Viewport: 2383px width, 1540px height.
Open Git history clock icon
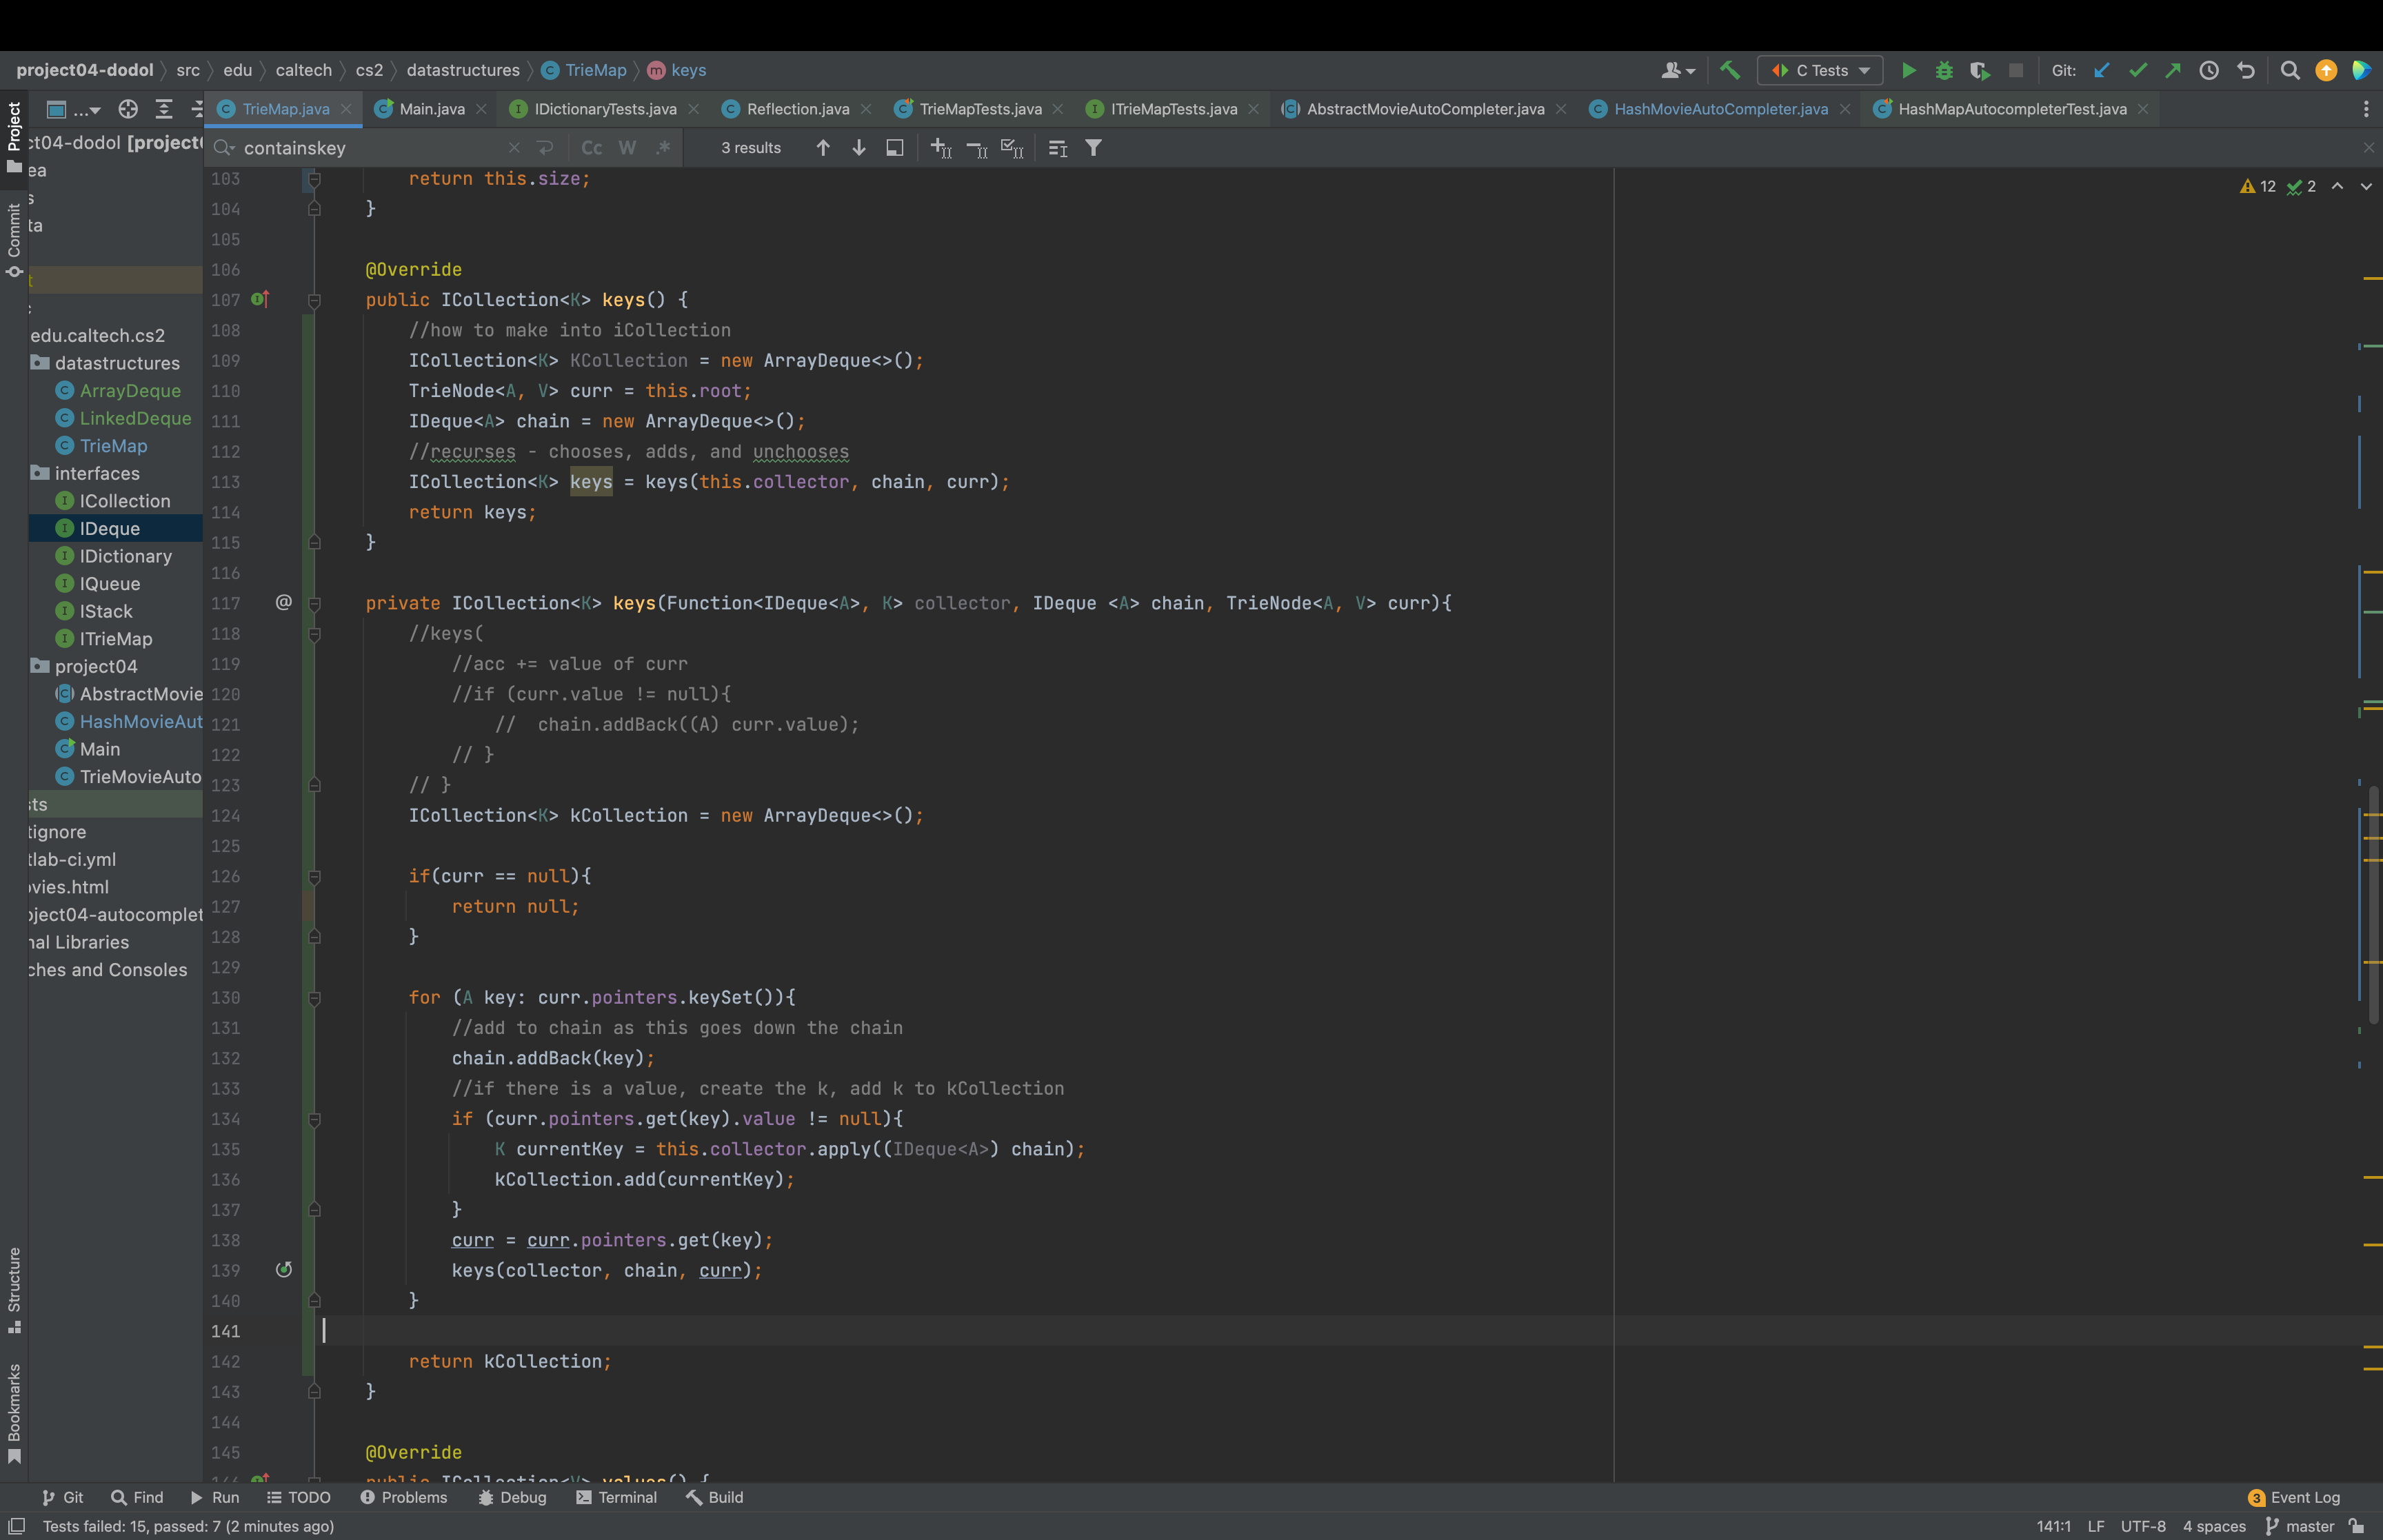(x=2209, y=70)
